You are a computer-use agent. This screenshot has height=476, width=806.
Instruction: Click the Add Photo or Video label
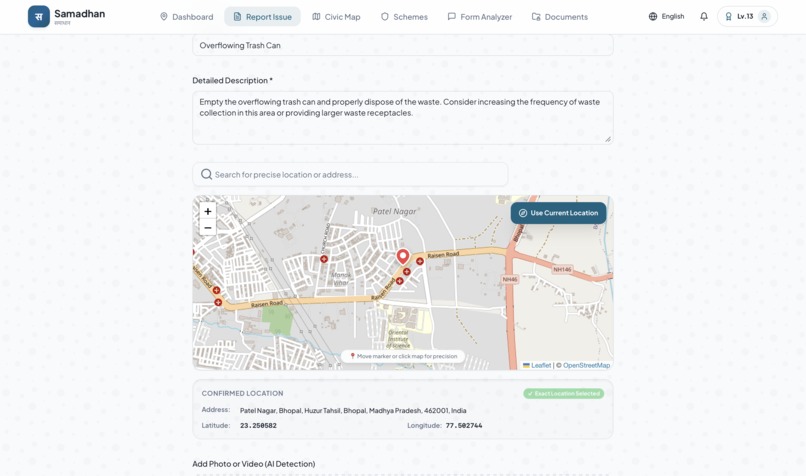(x=253, y=464)
